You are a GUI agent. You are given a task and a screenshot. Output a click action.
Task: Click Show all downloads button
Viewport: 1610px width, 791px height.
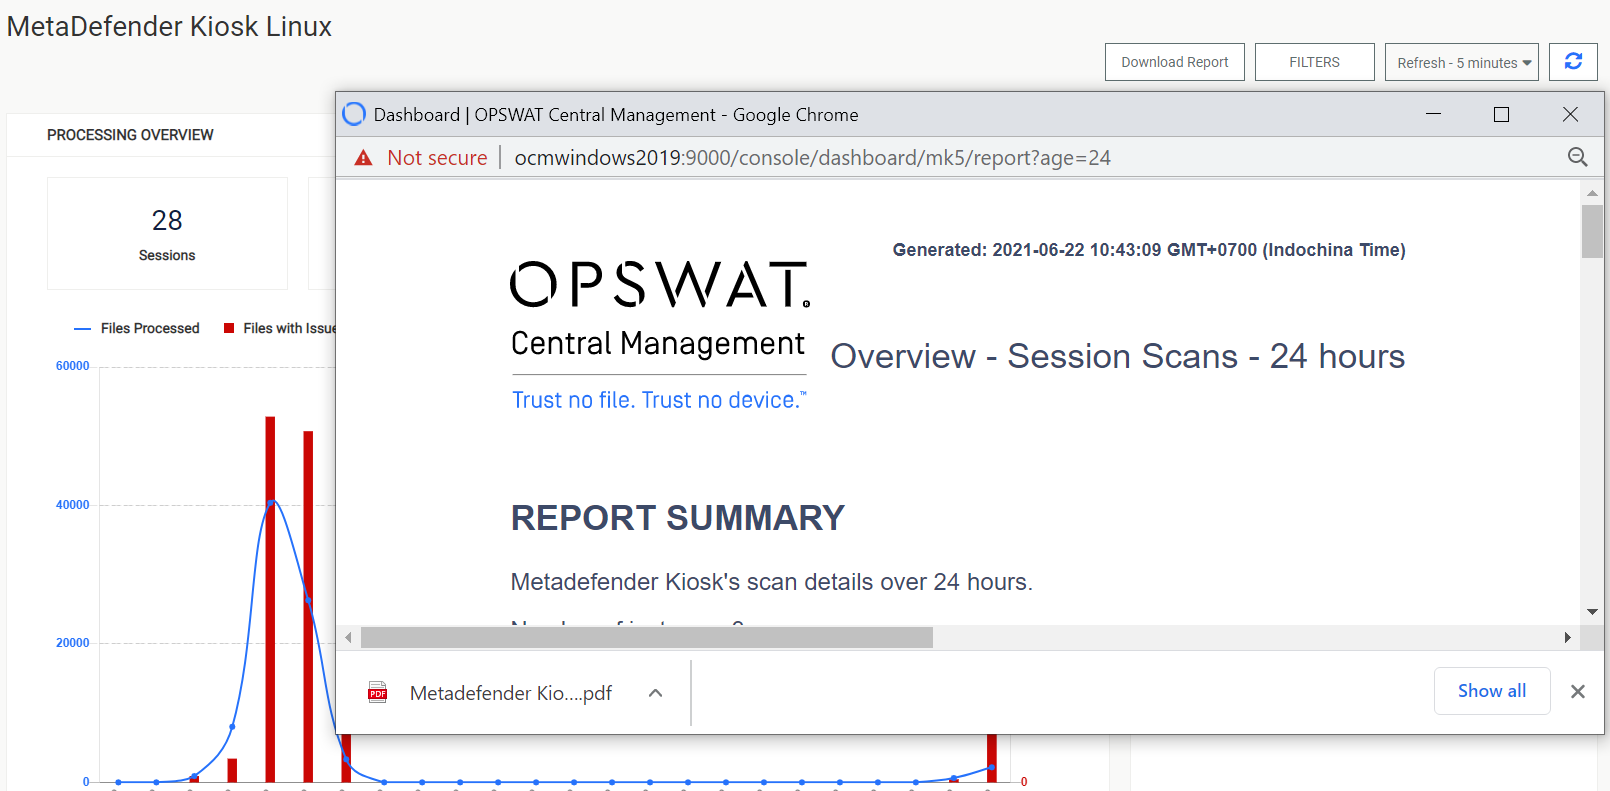pos(1491,691)
